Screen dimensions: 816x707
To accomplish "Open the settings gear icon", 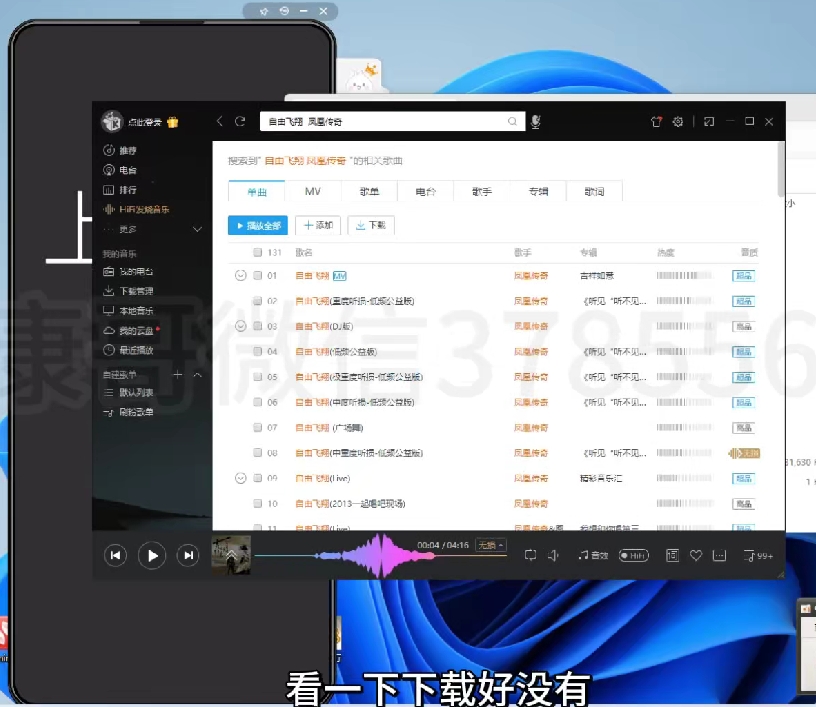I will coord(678,121).
